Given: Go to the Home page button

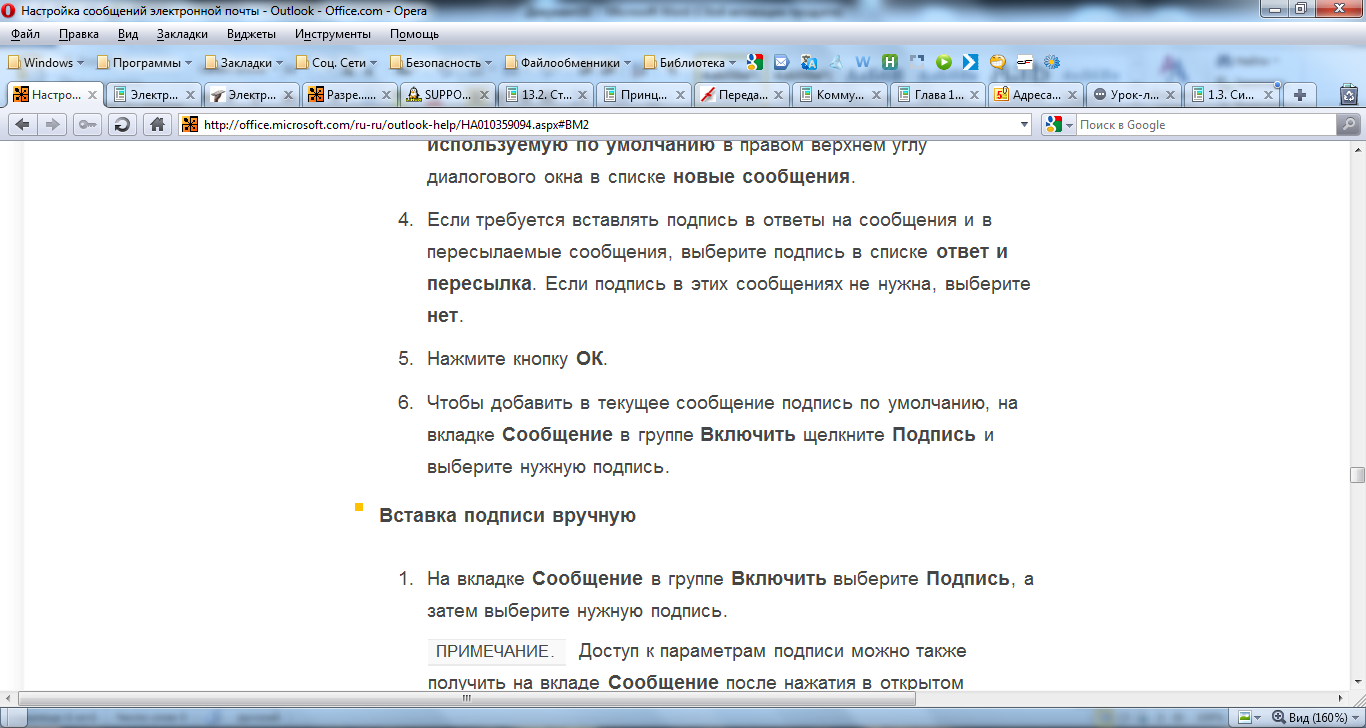Looking at the screenshot, I should click(156, 125).
